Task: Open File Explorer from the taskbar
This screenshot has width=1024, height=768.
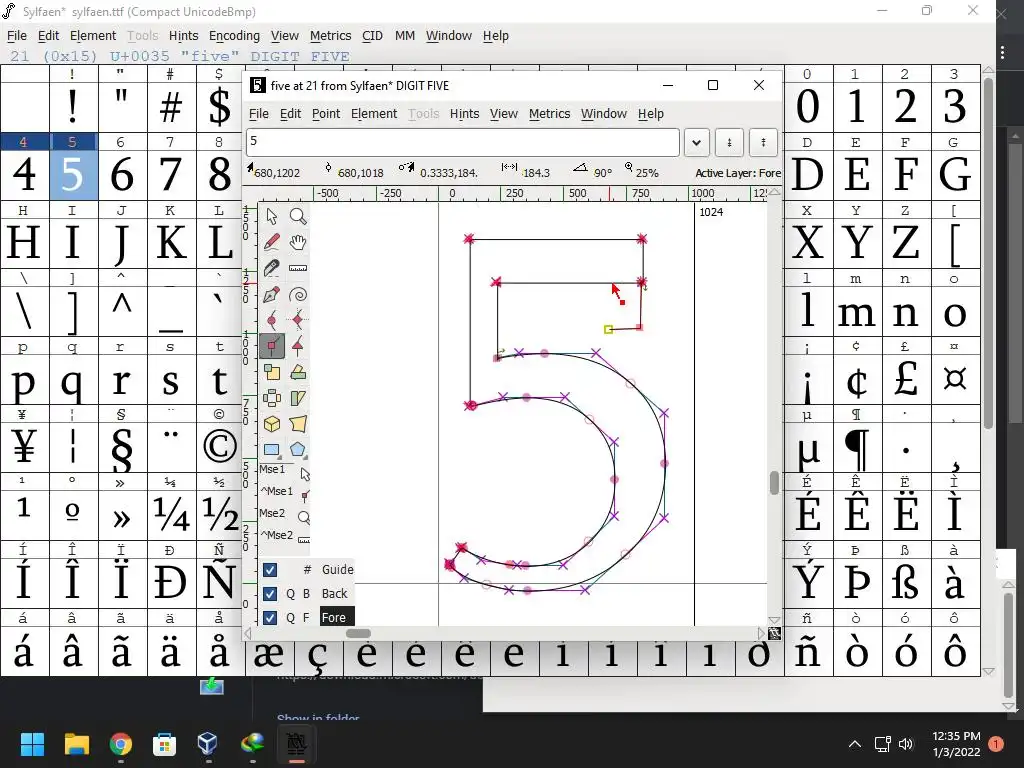Action: click(76, 744)
